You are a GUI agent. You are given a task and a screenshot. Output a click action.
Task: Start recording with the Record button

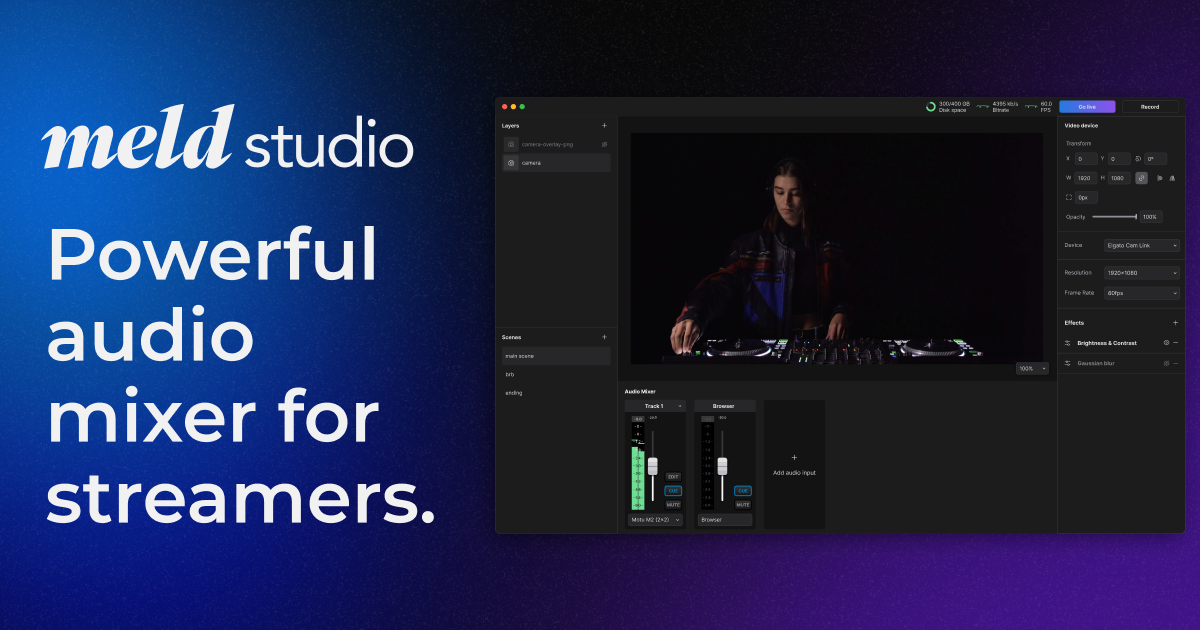coord(1152,106)
